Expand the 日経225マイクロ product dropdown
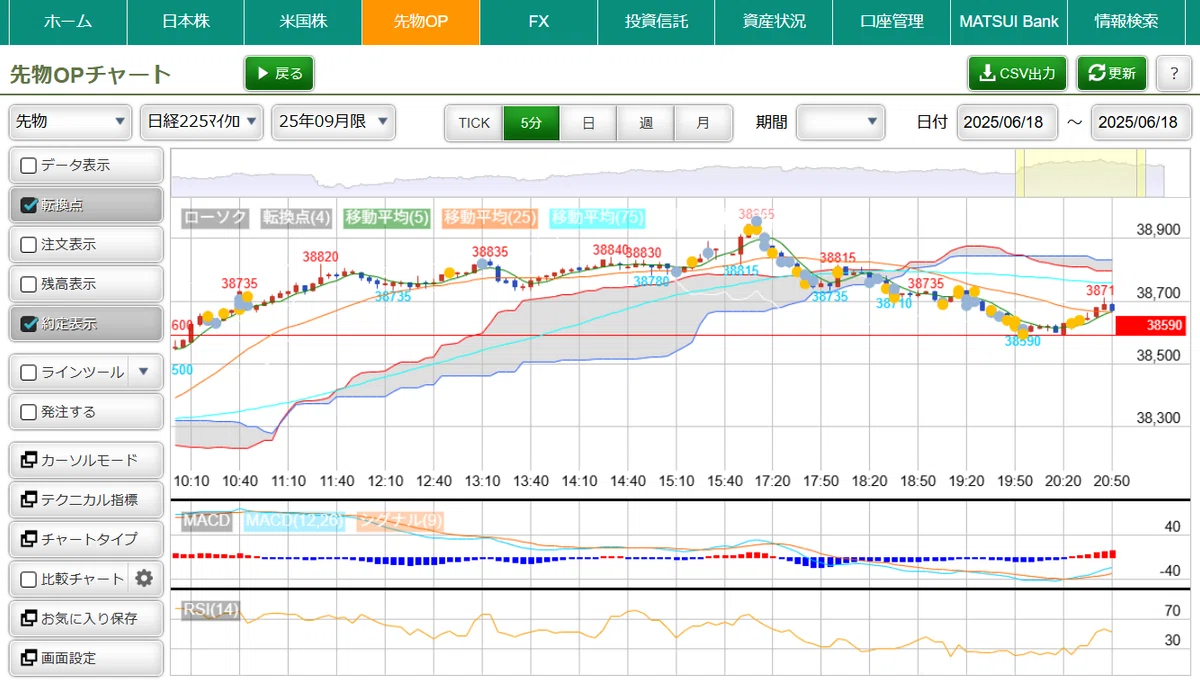 (x=202, y=122)
